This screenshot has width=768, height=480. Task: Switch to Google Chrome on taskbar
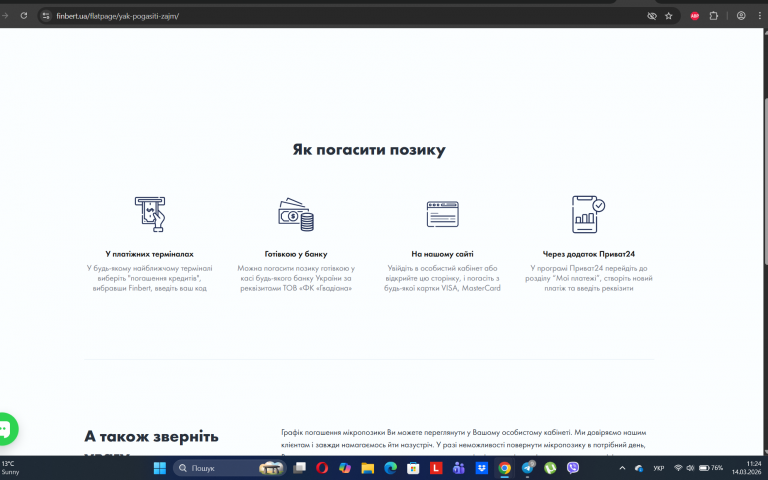(504, 468)
